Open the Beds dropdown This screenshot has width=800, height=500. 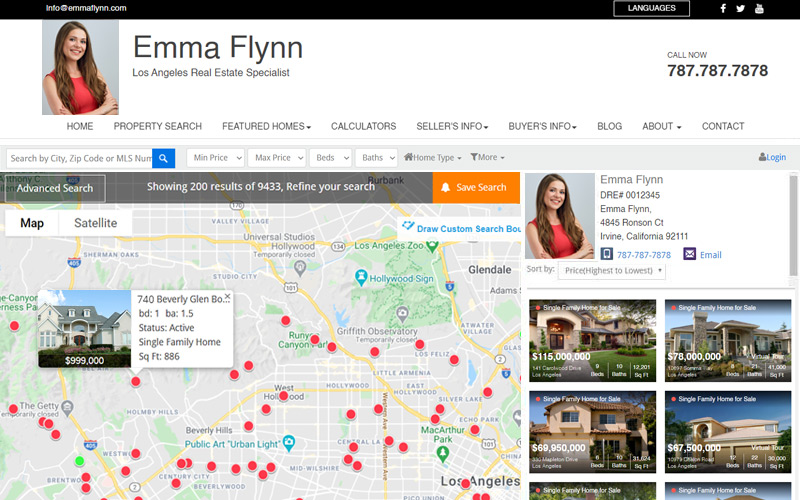coord(330,158)
